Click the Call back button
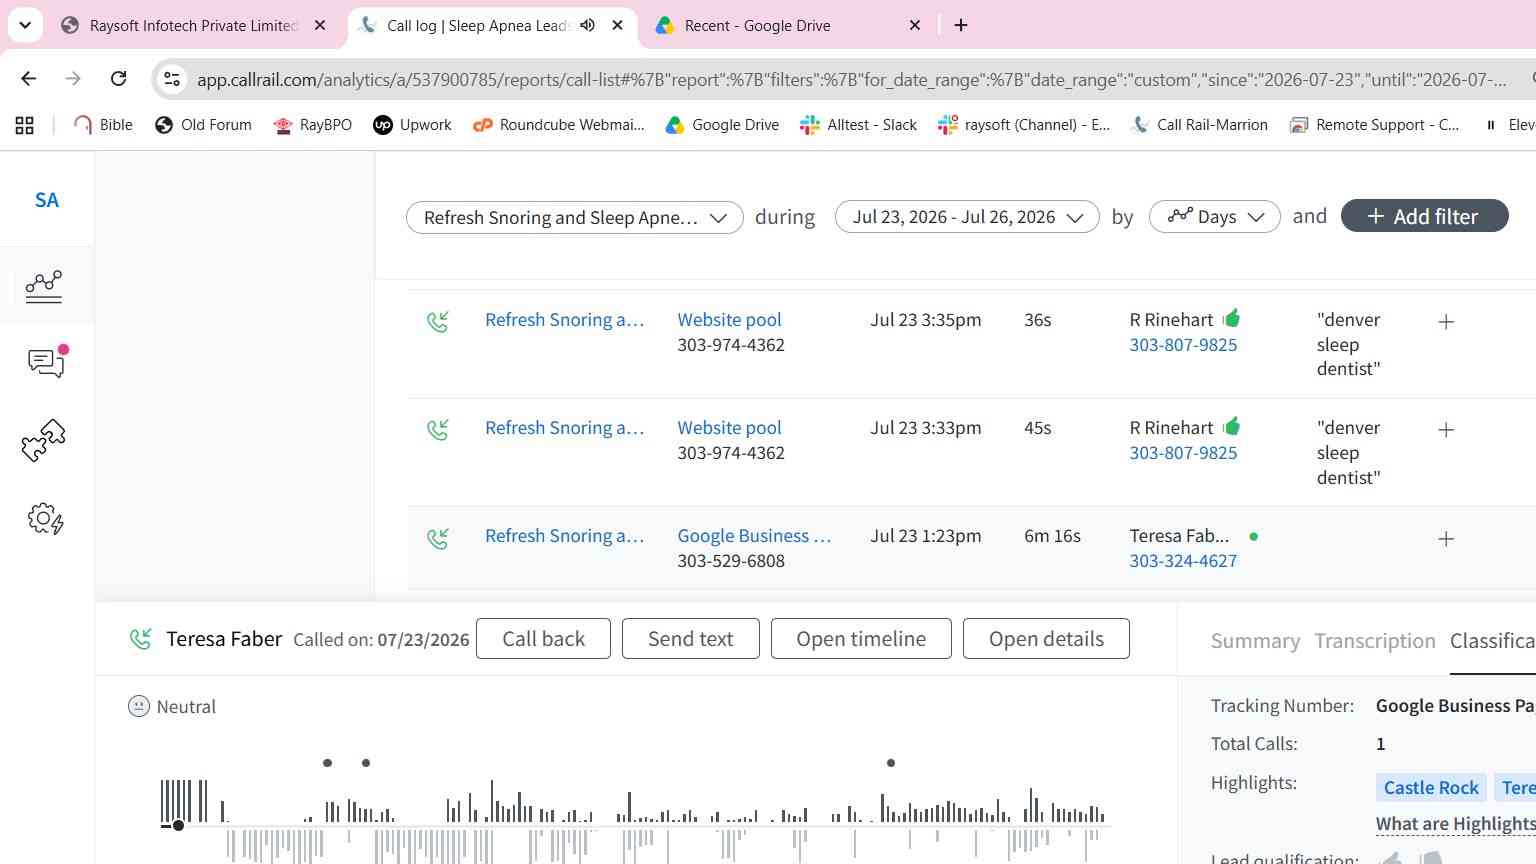Screen dimensions: 1536x864 [x=543, y=639]
